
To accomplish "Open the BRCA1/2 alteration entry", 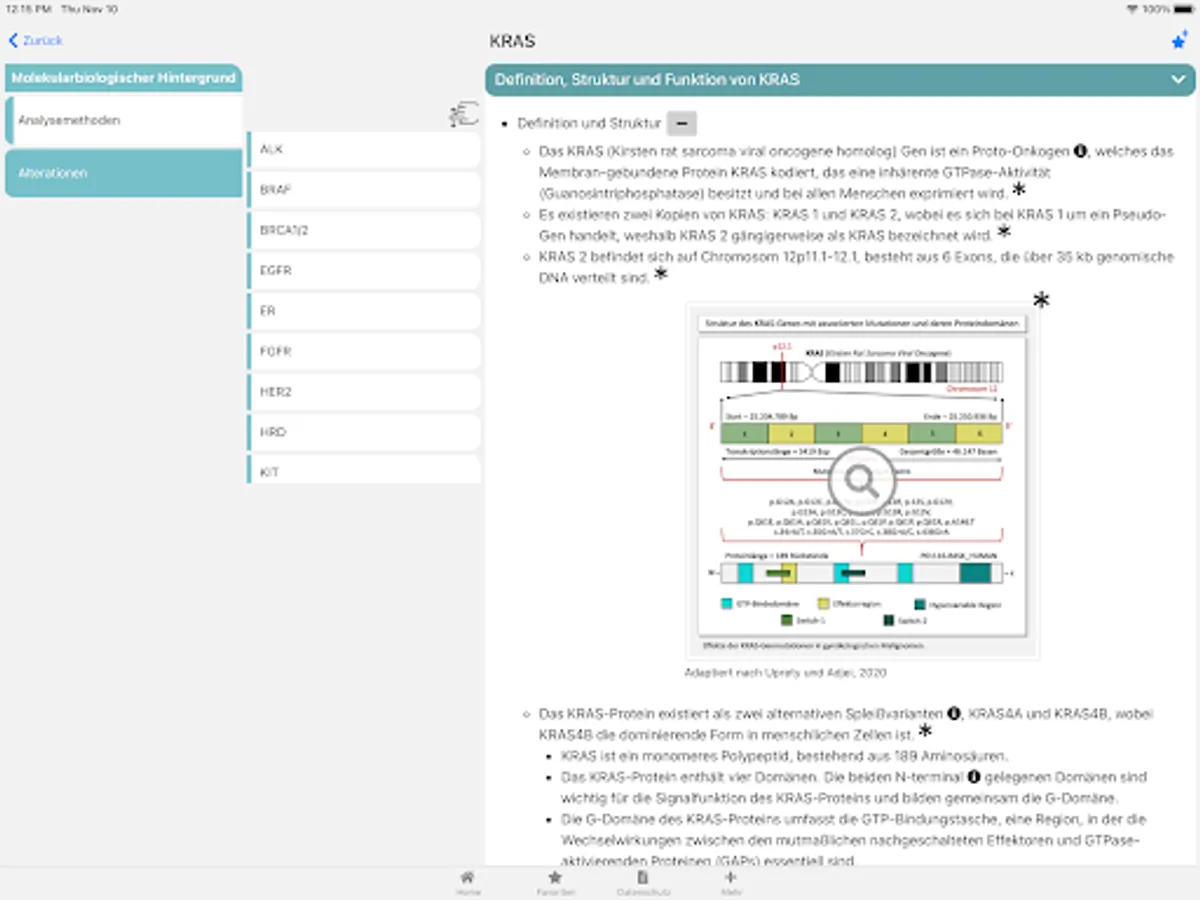I will click(364, 230).
